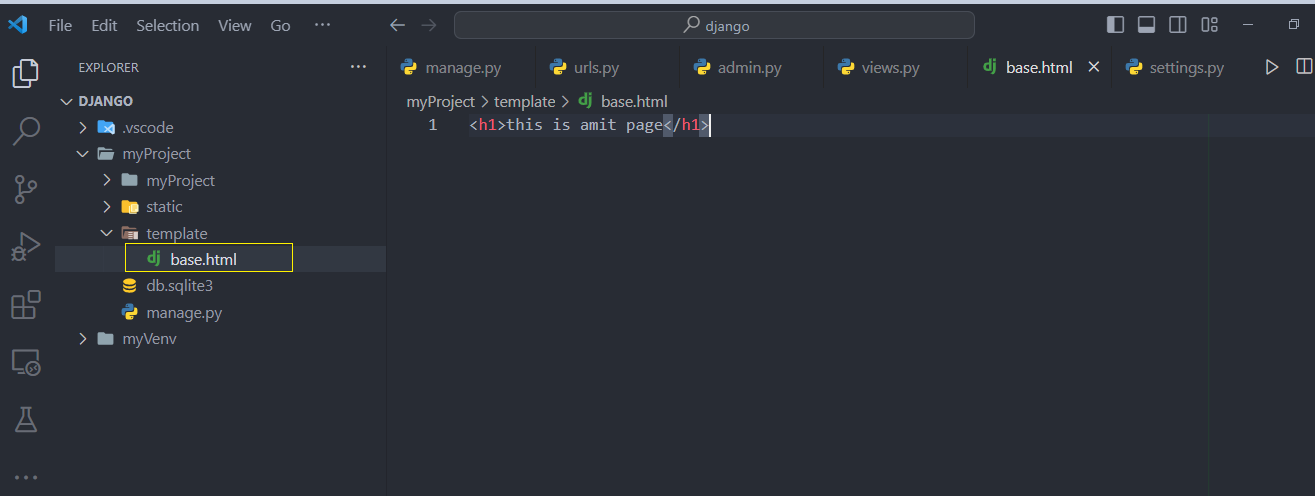
Task: Open the Testing flask icon
Action: (x=26, y=420)
